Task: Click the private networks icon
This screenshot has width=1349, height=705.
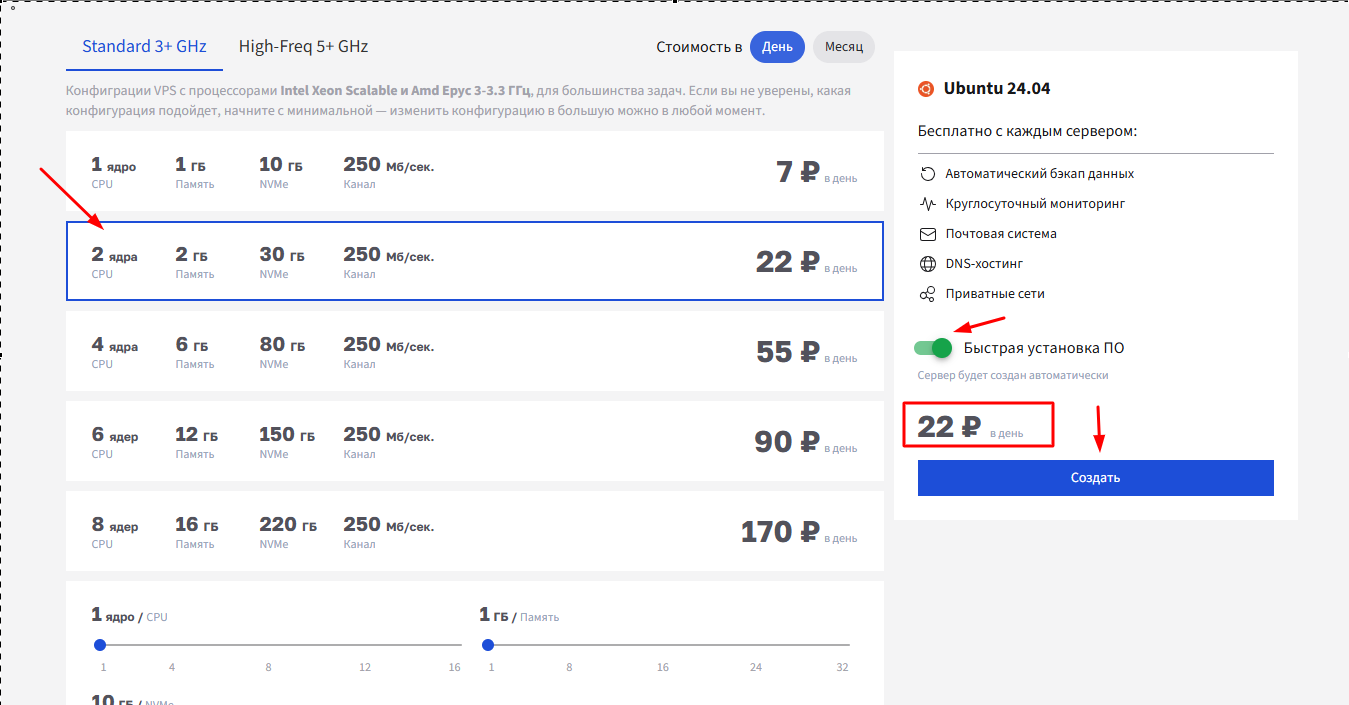Action: [927, 294]
